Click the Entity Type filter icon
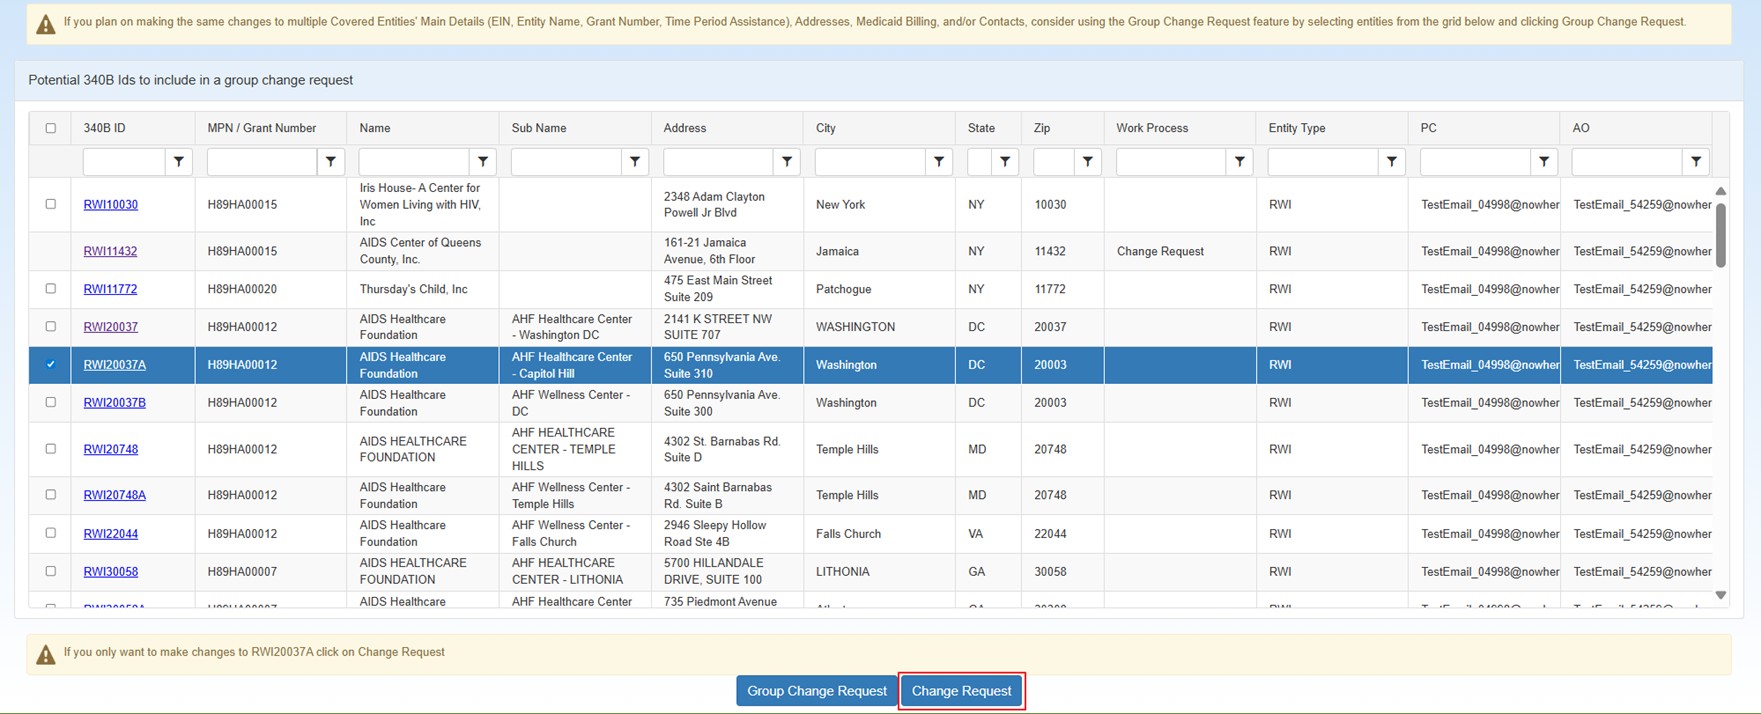 click(x=1392, y=162)
